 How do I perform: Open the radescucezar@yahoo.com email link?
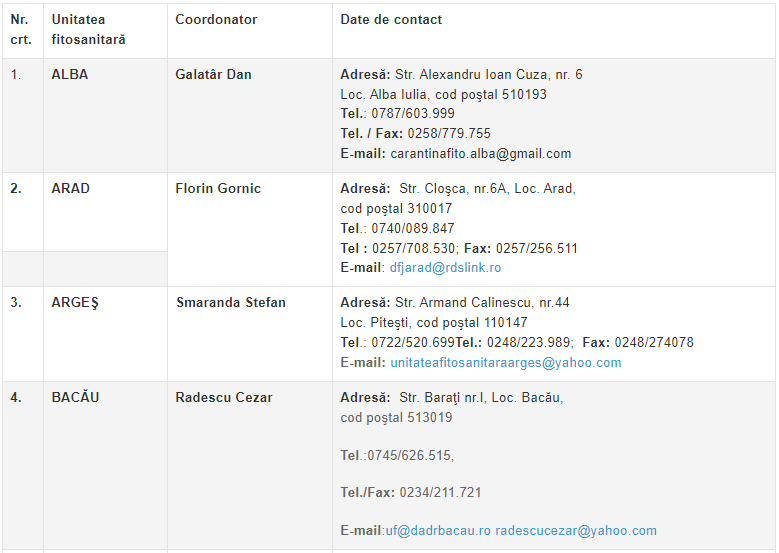click(x=576, y=531)
